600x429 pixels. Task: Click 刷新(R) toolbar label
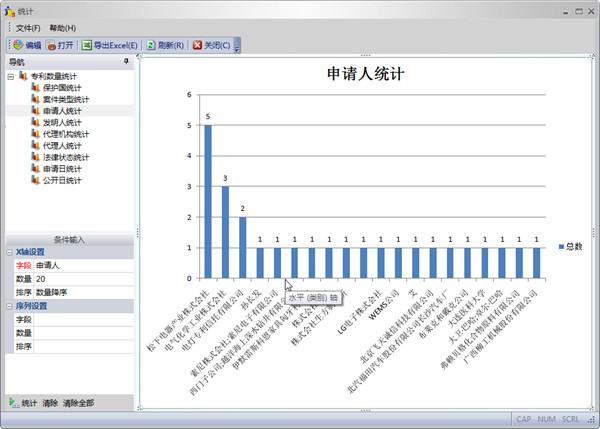click(171, 46)
